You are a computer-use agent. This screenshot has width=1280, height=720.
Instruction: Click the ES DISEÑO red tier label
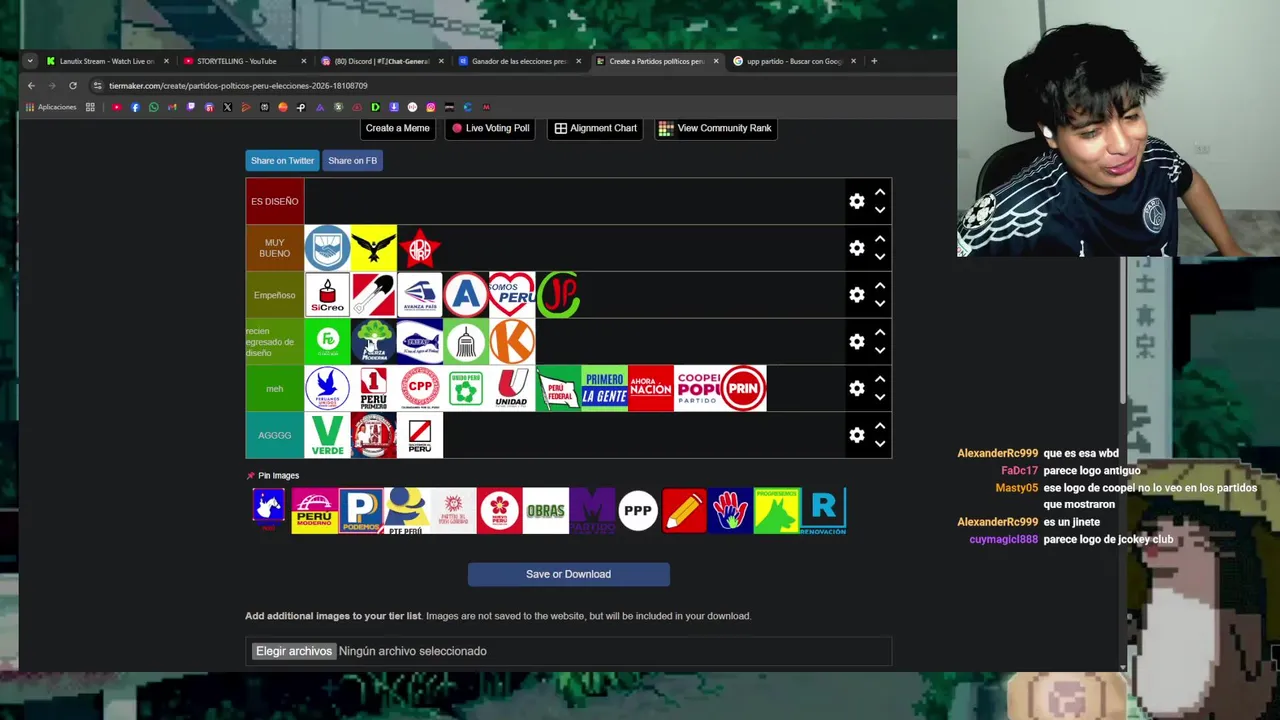point(275,201)
